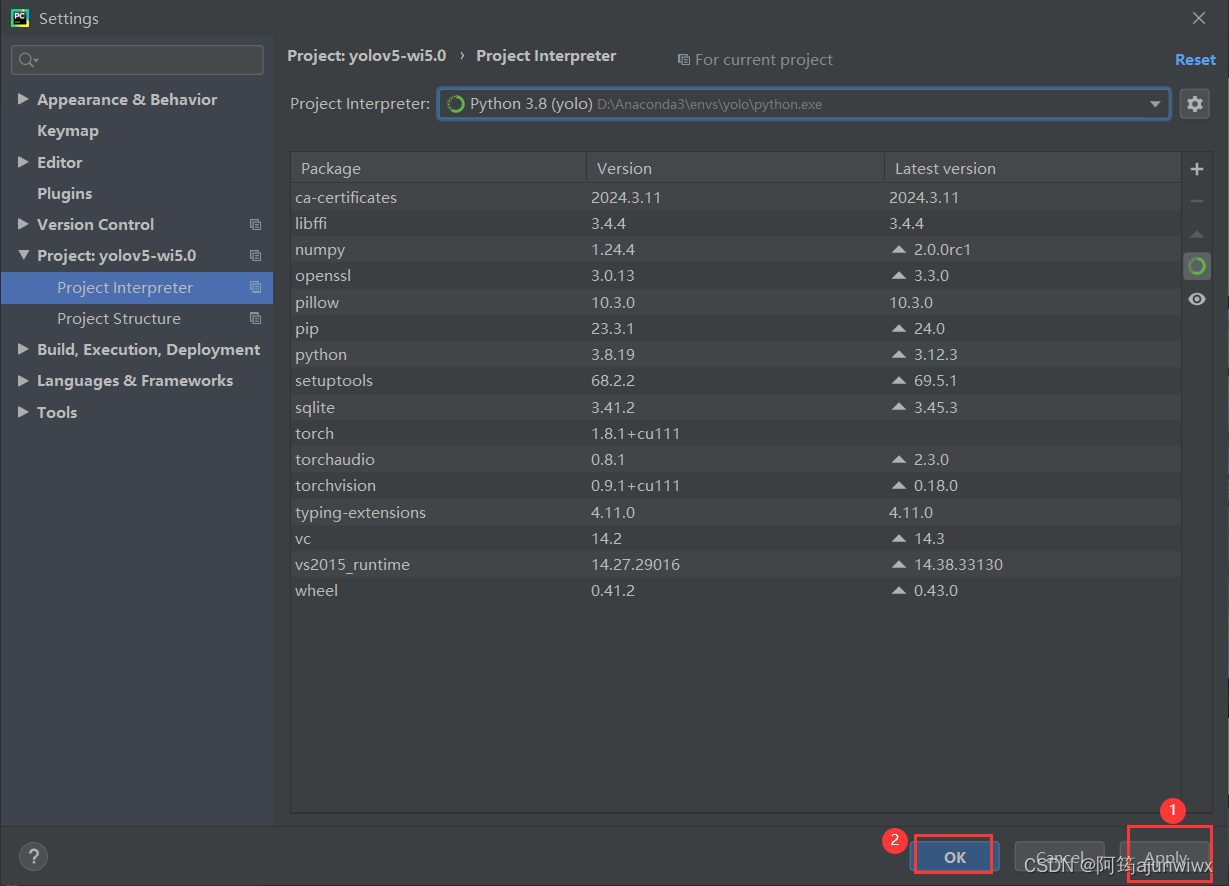
Task: Select the openssl package row
Action: [x=736, y=276]
